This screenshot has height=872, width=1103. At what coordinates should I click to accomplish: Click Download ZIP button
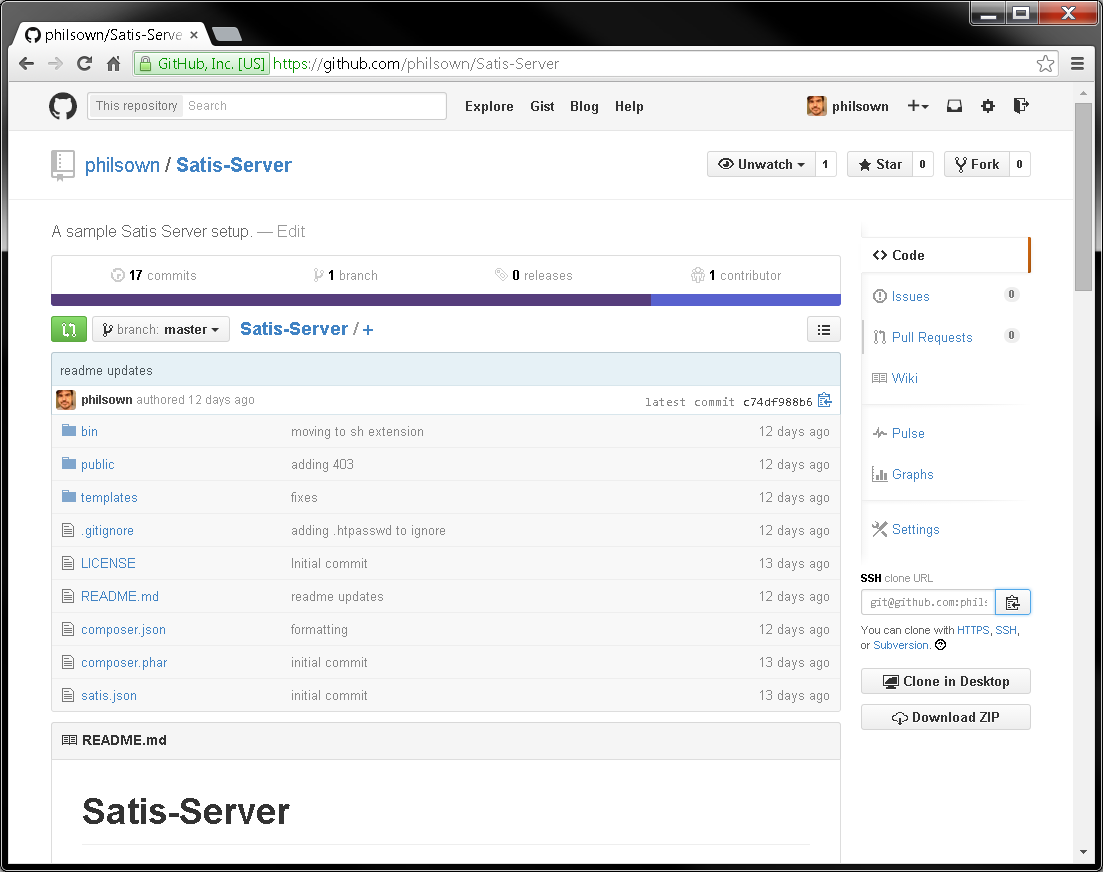pos(945,717)
